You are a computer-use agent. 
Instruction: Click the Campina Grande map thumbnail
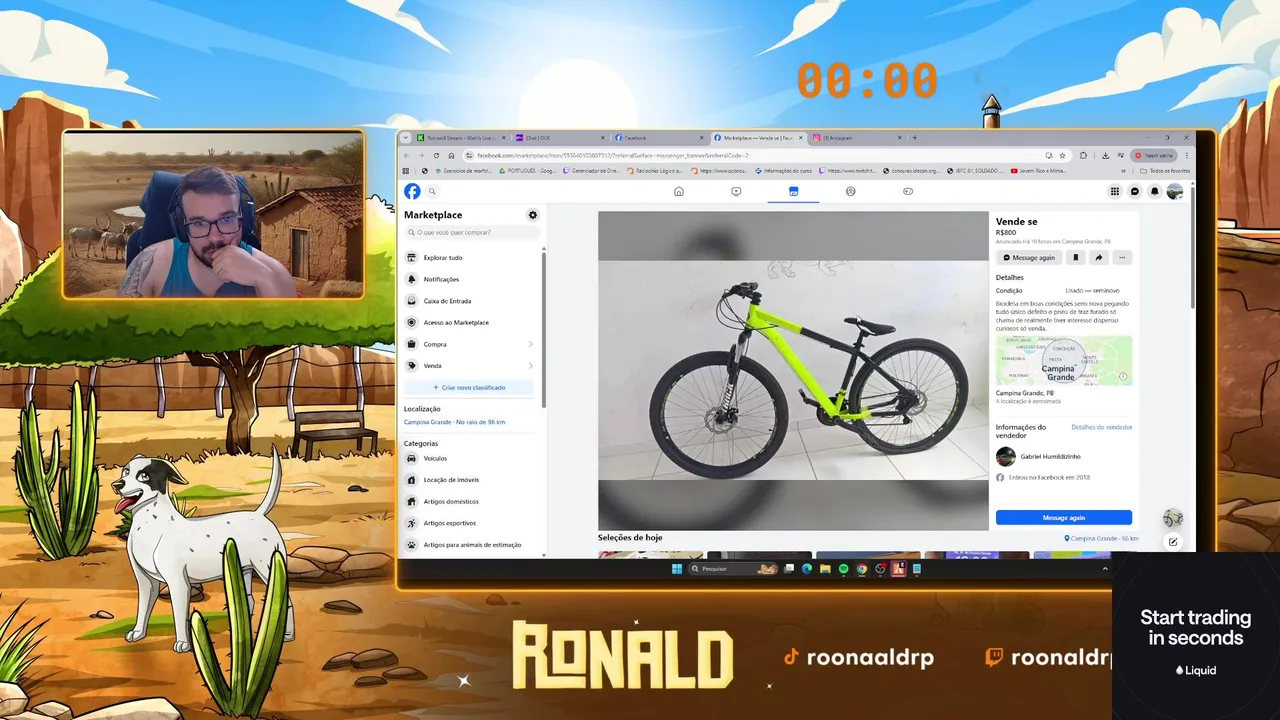click(x=1064, y=360)
